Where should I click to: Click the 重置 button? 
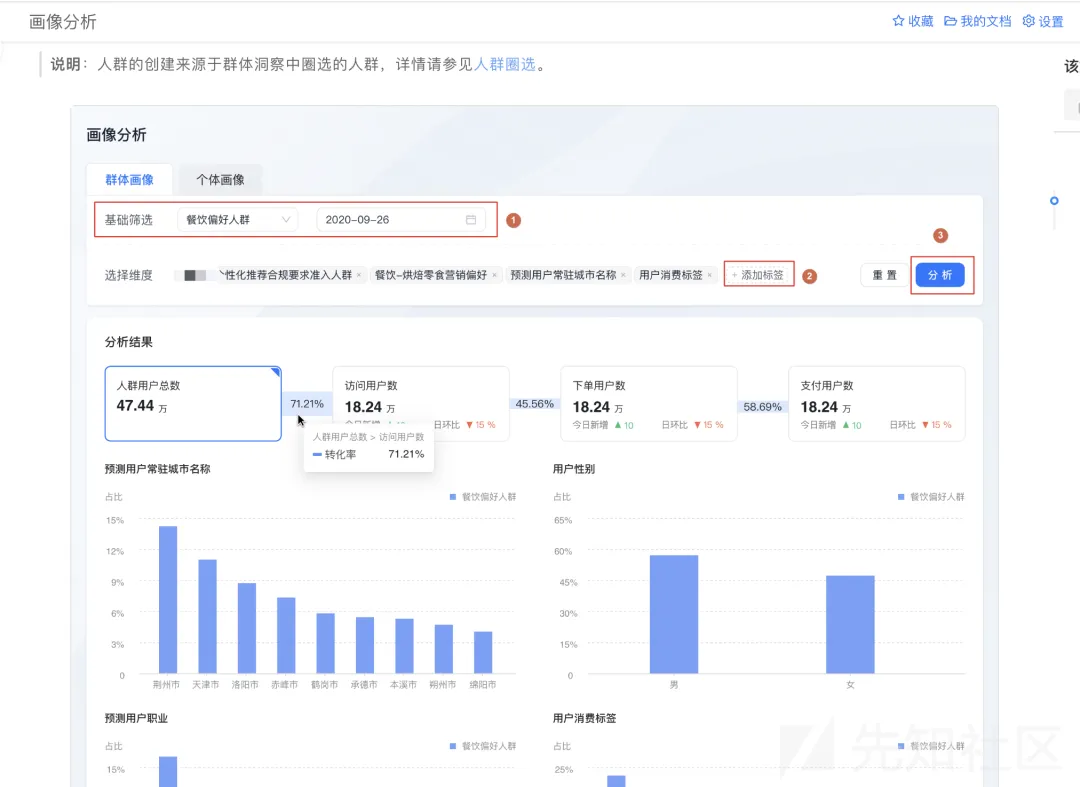point(884,275)
